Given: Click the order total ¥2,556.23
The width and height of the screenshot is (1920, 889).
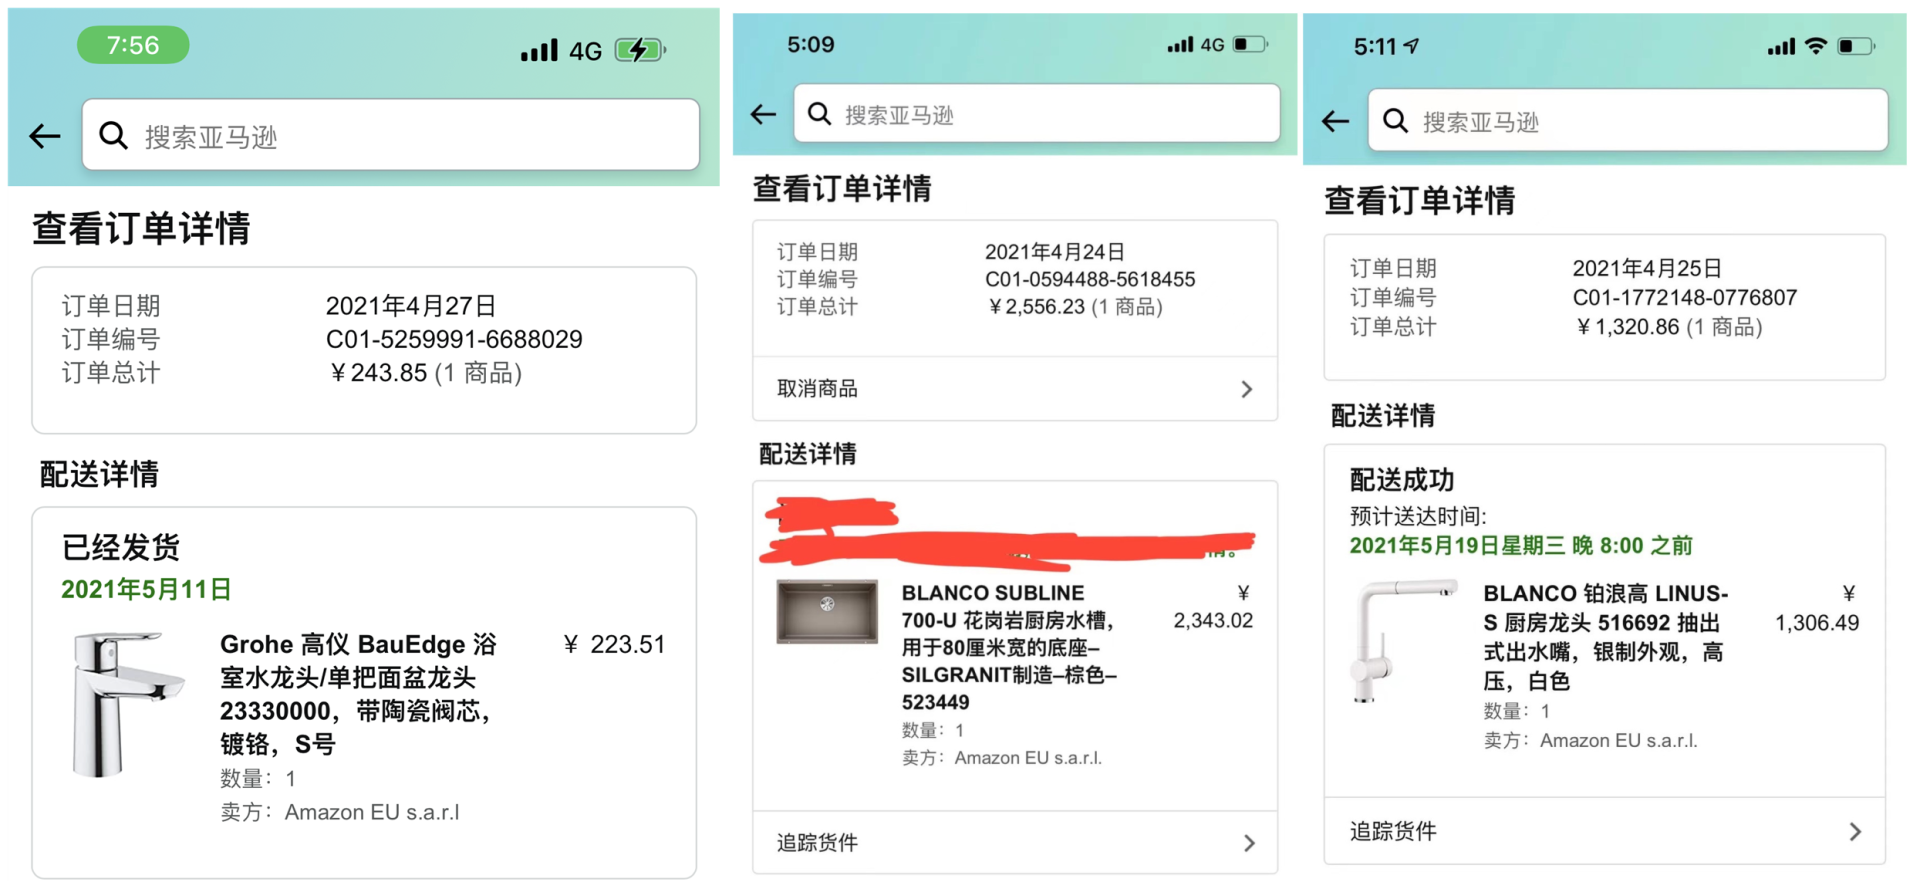Looking at the screenshot, I should click(x=1036, y=306).
